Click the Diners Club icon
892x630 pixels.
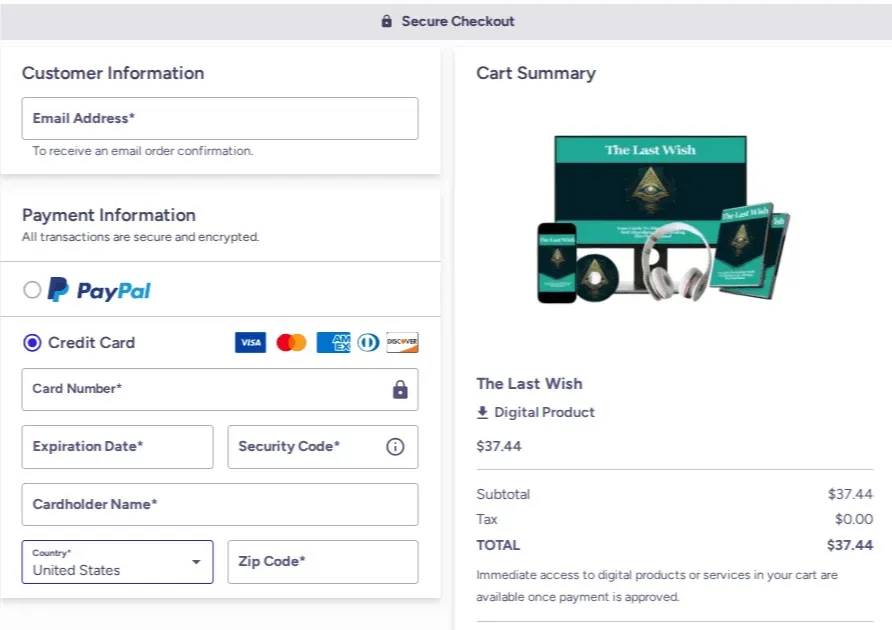(x=367, y=342)
